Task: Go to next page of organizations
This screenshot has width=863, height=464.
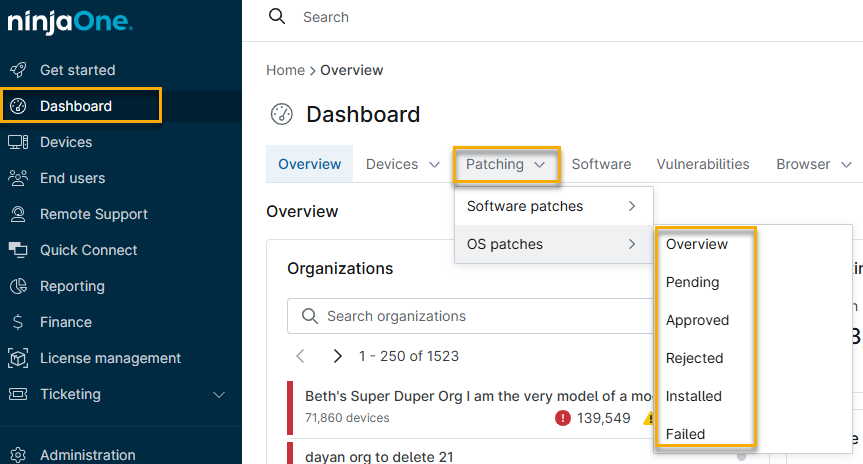Action: 337,356
